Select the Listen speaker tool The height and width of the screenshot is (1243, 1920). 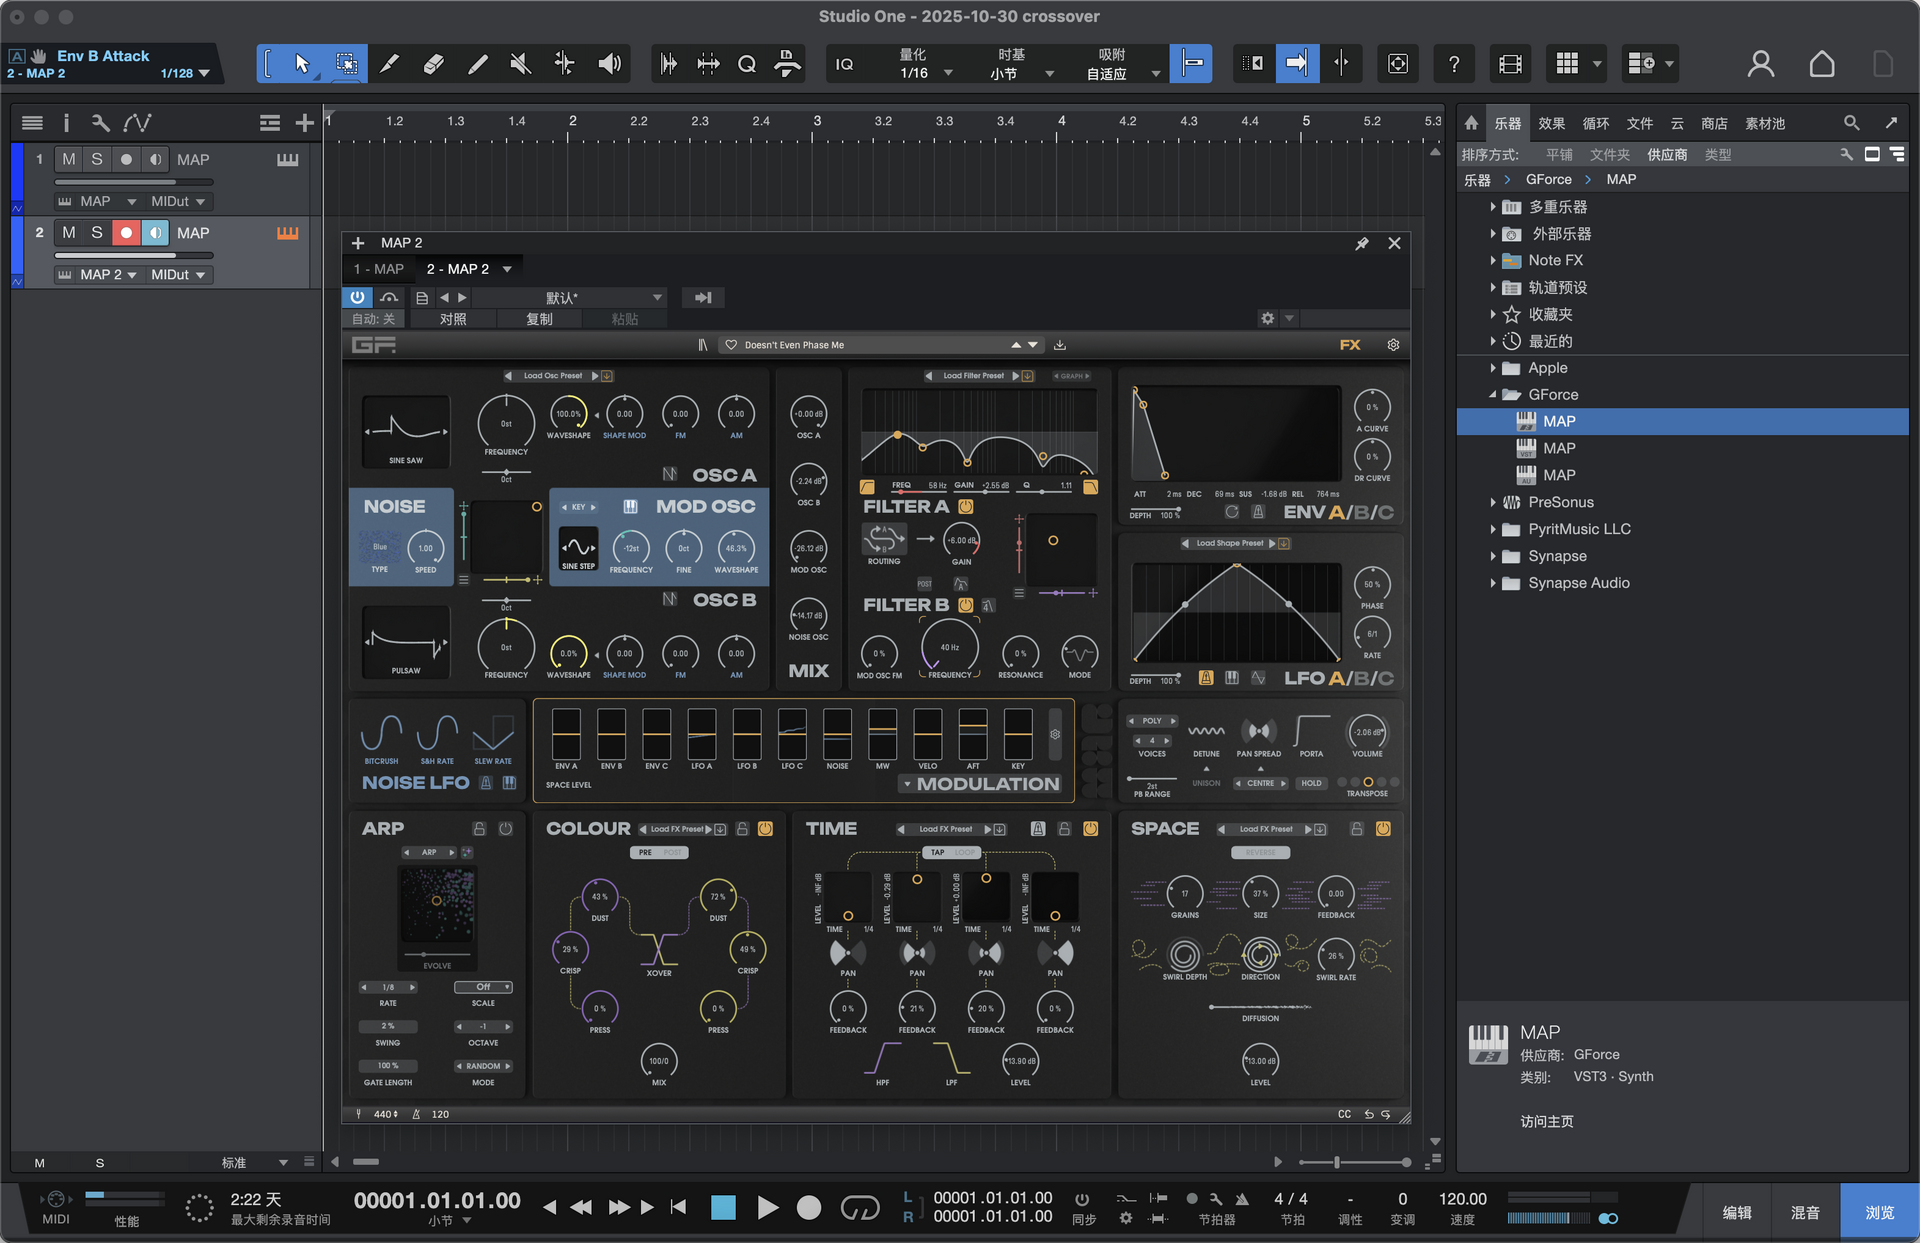609,64
